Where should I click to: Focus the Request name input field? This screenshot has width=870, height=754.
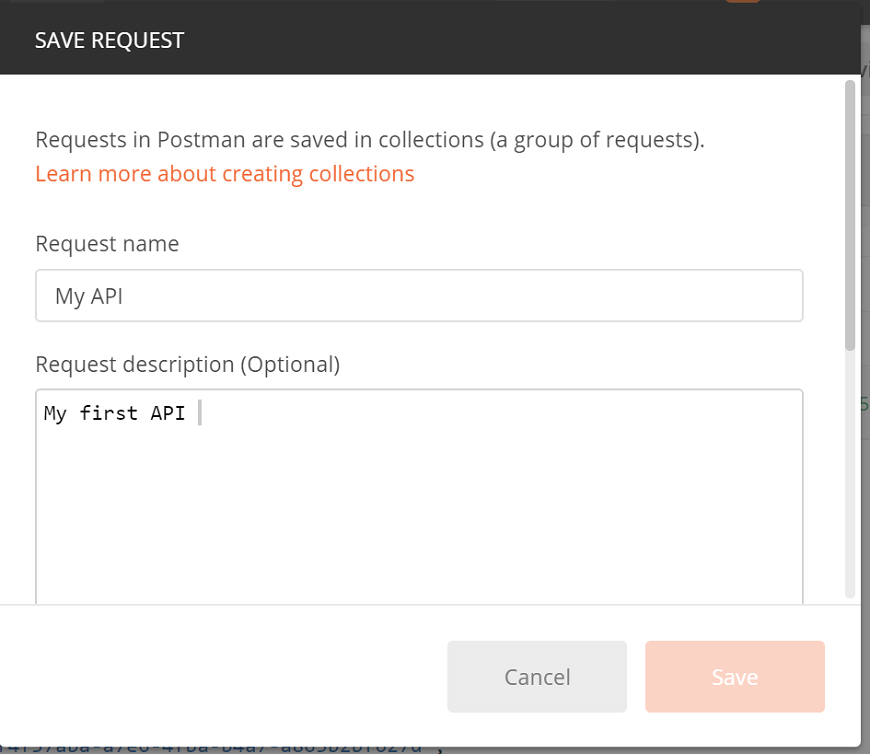point(419,296)
